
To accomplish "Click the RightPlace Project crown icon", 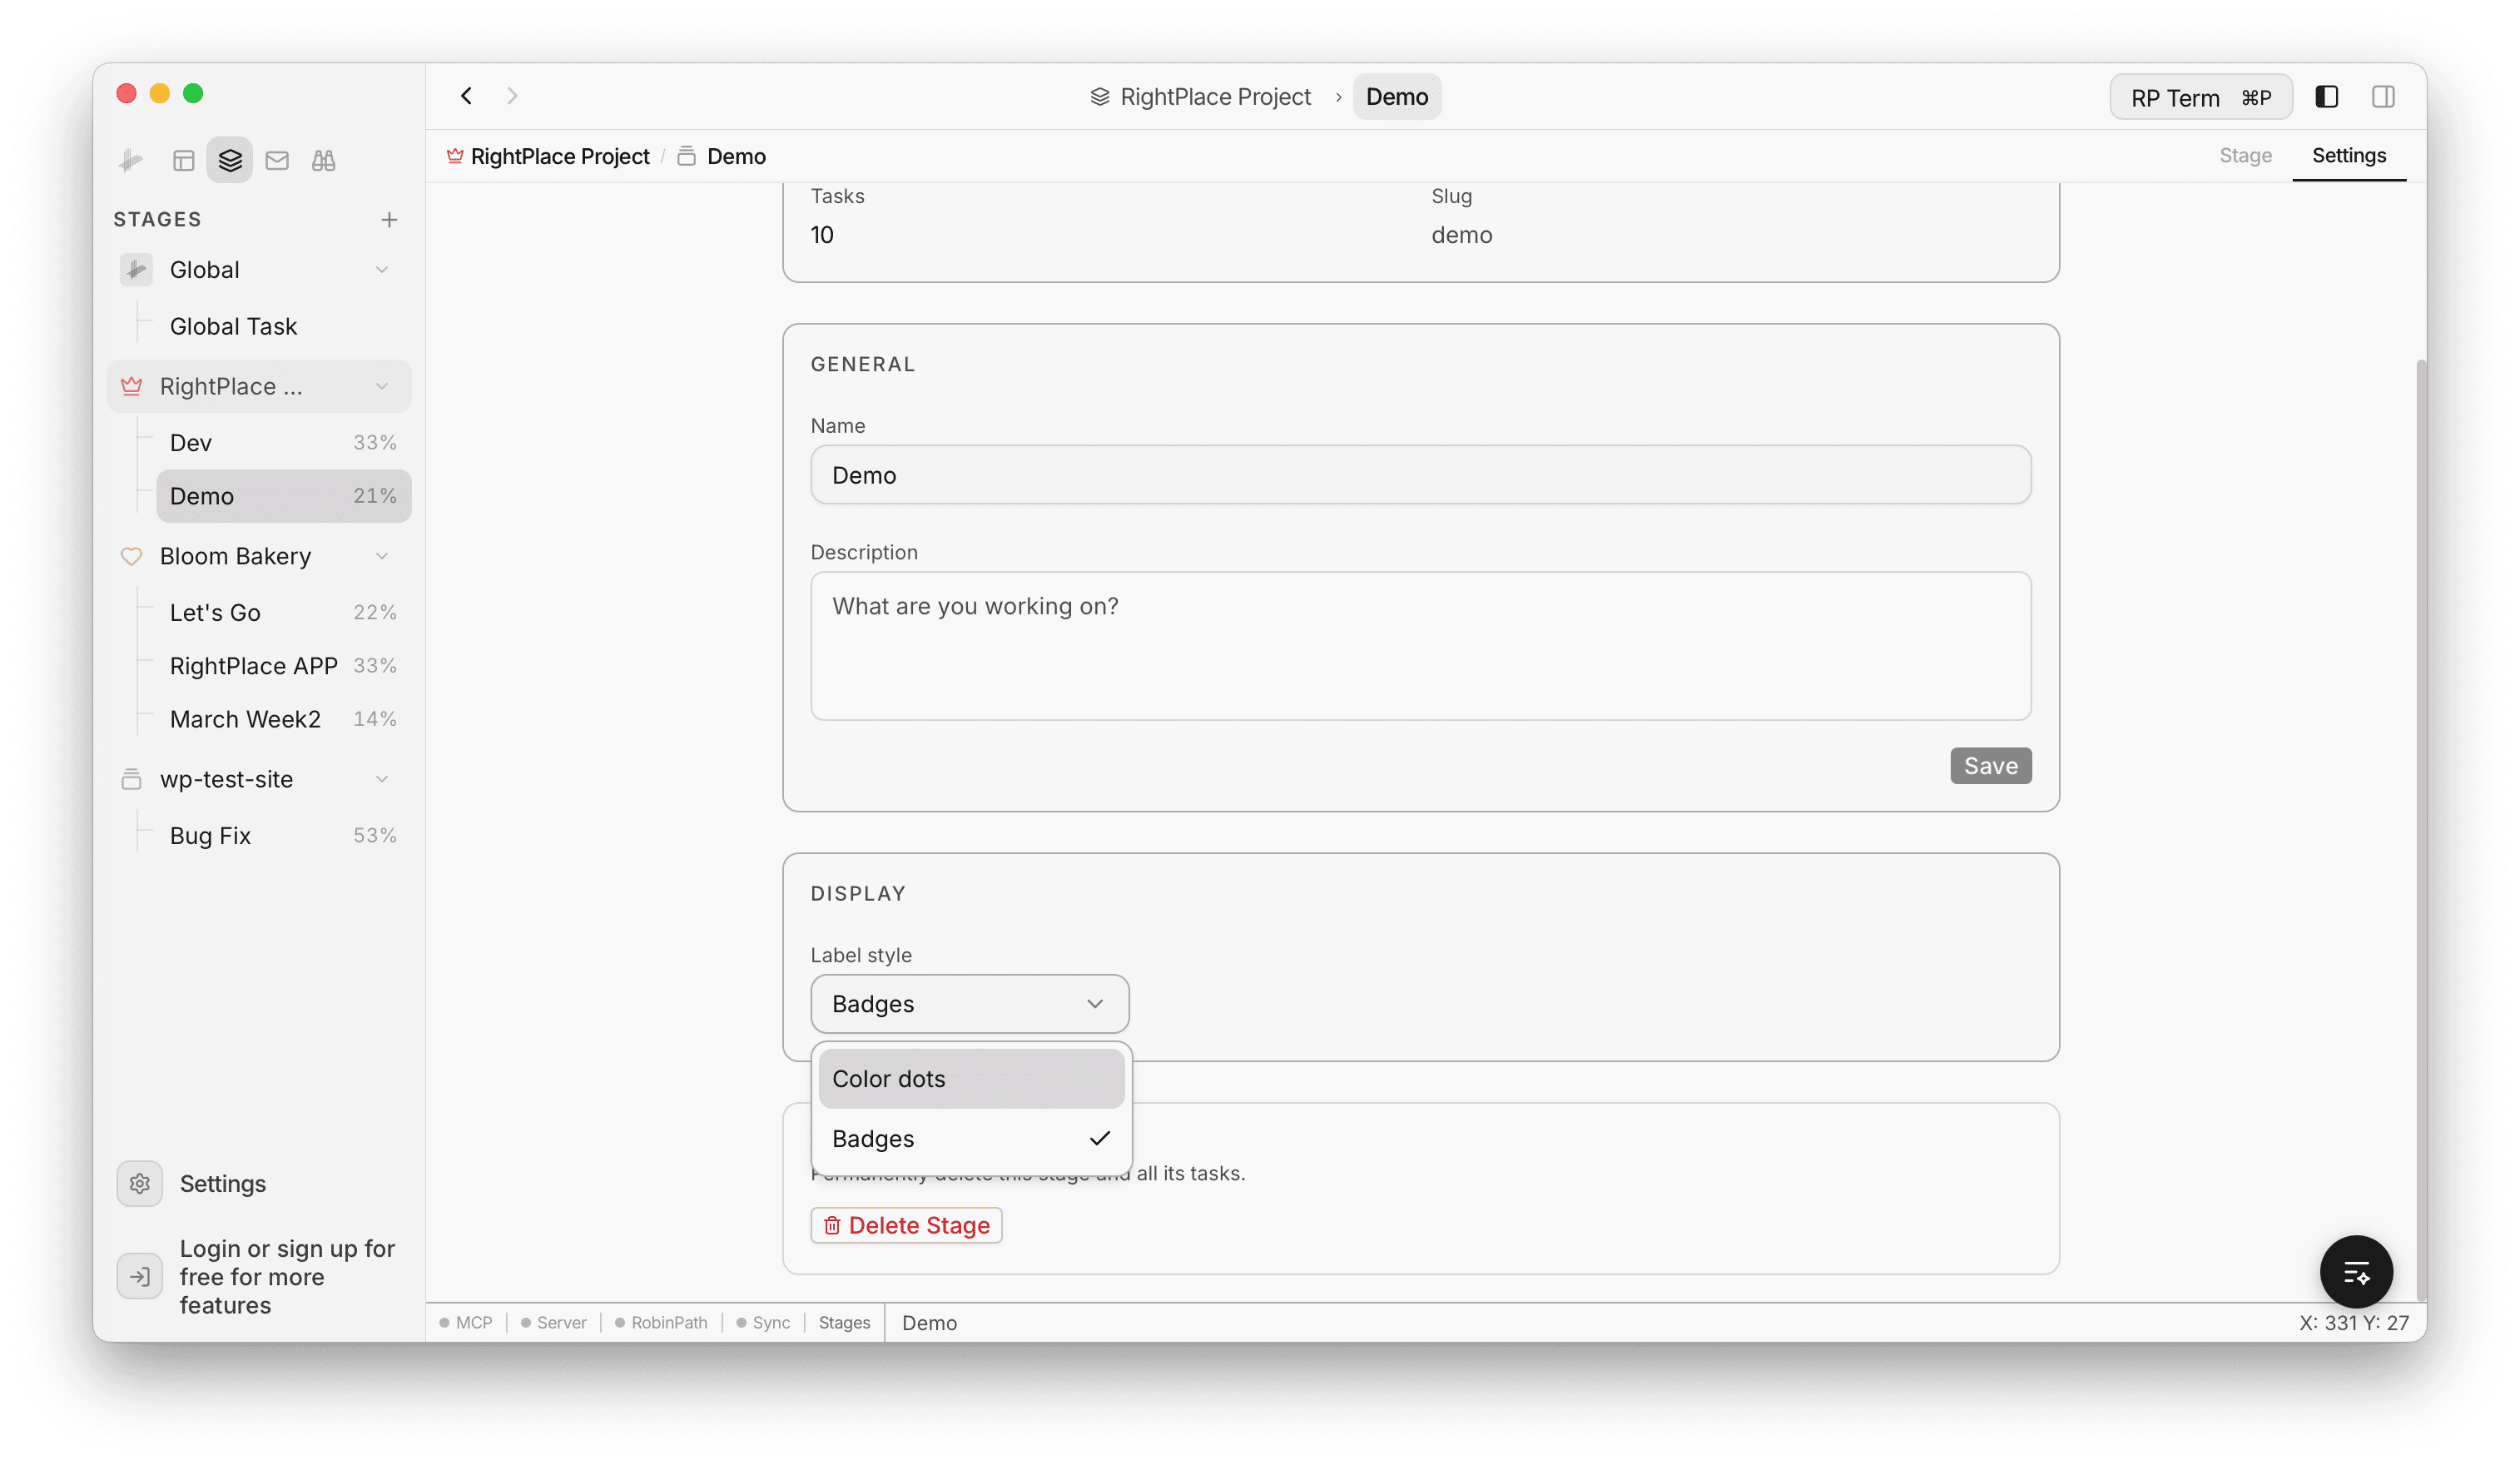I will pos(132,386).
